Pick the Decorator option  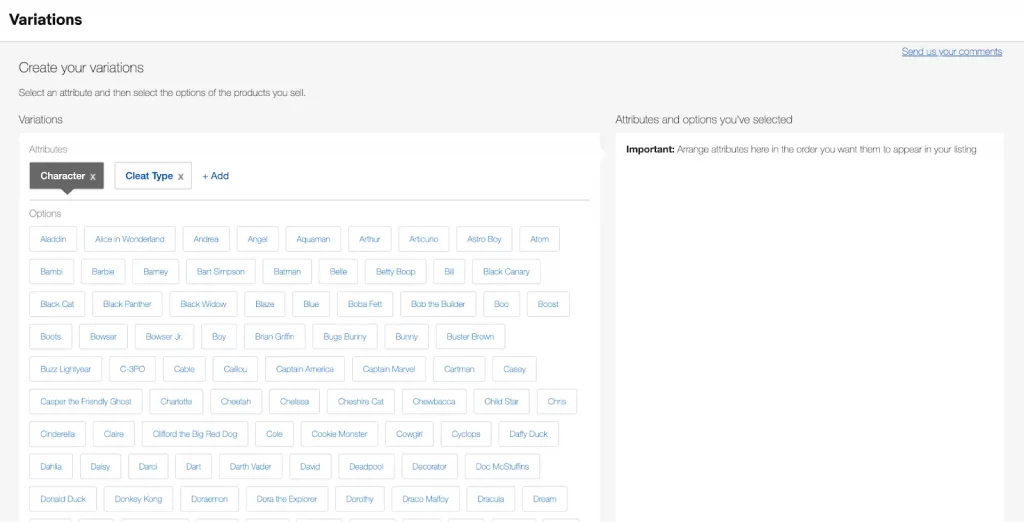[429, 467]
